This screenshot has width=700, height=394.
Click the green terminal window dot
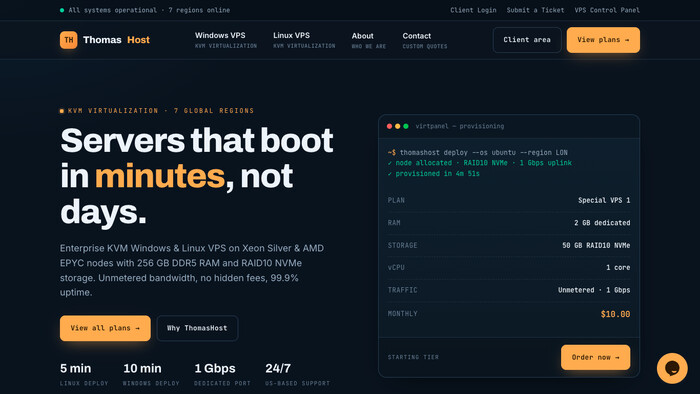click(x=406, y=126)
